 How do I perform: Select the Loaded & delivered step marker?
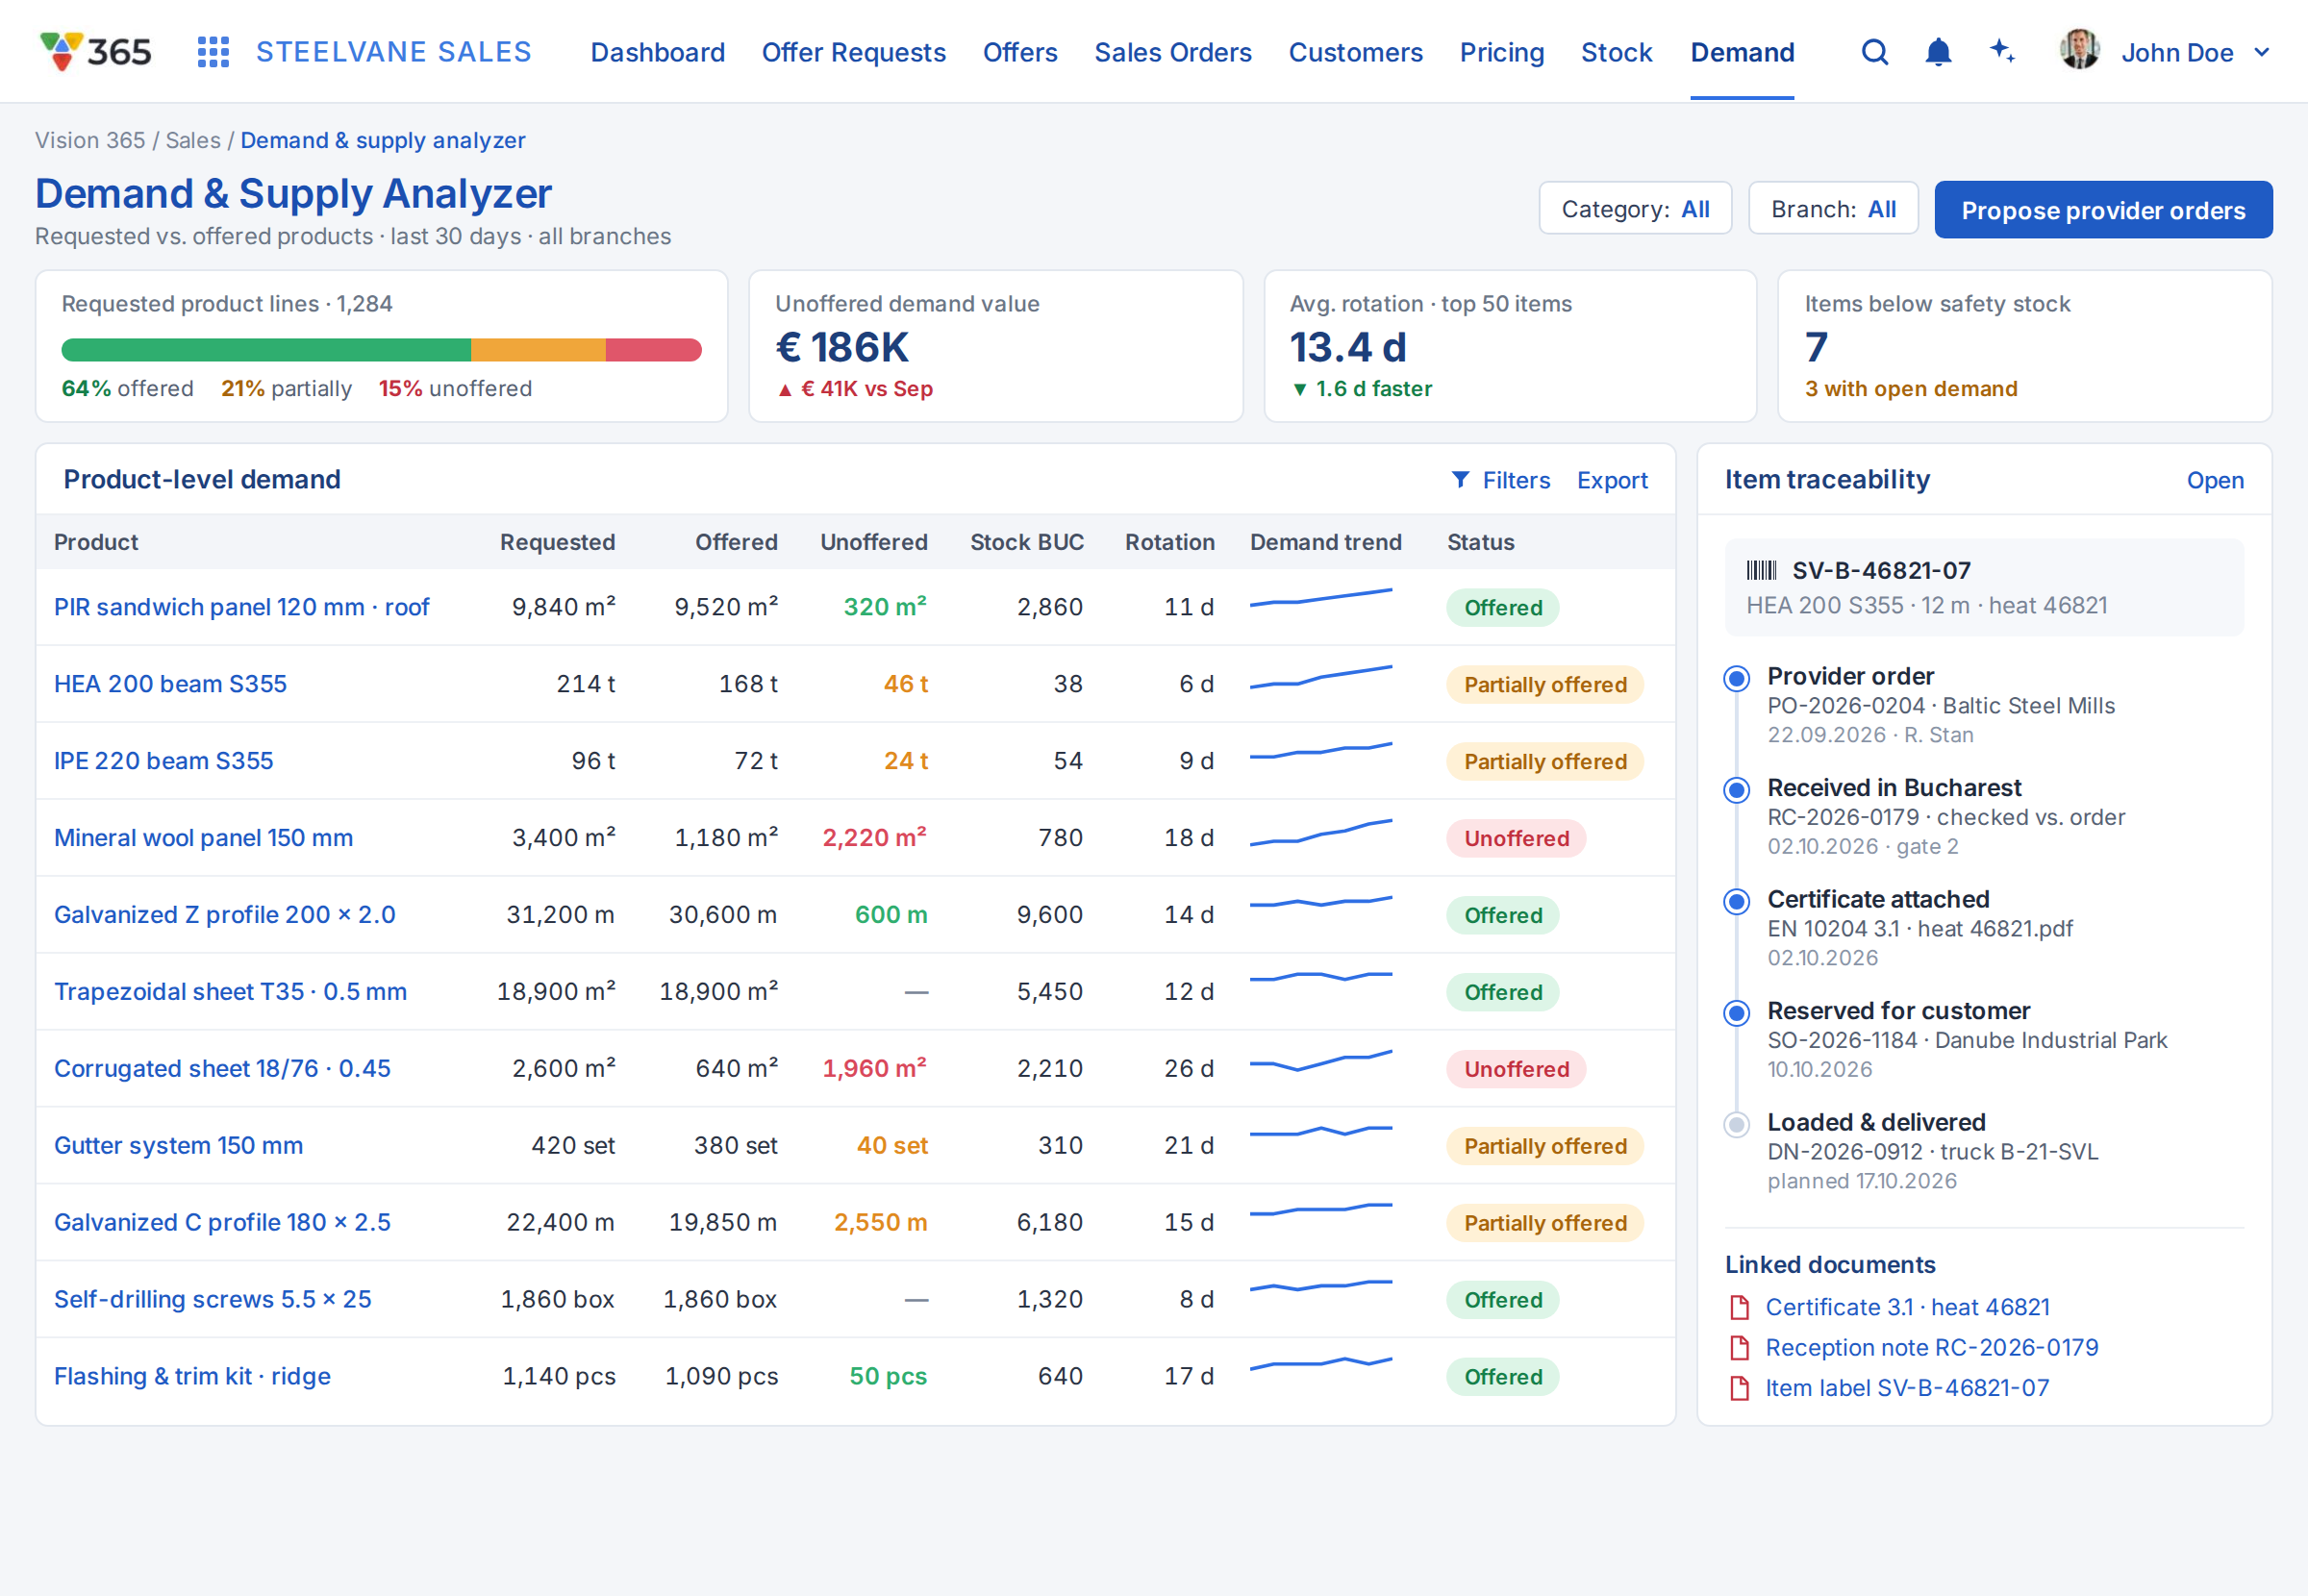click(x=1737, y=1125)
